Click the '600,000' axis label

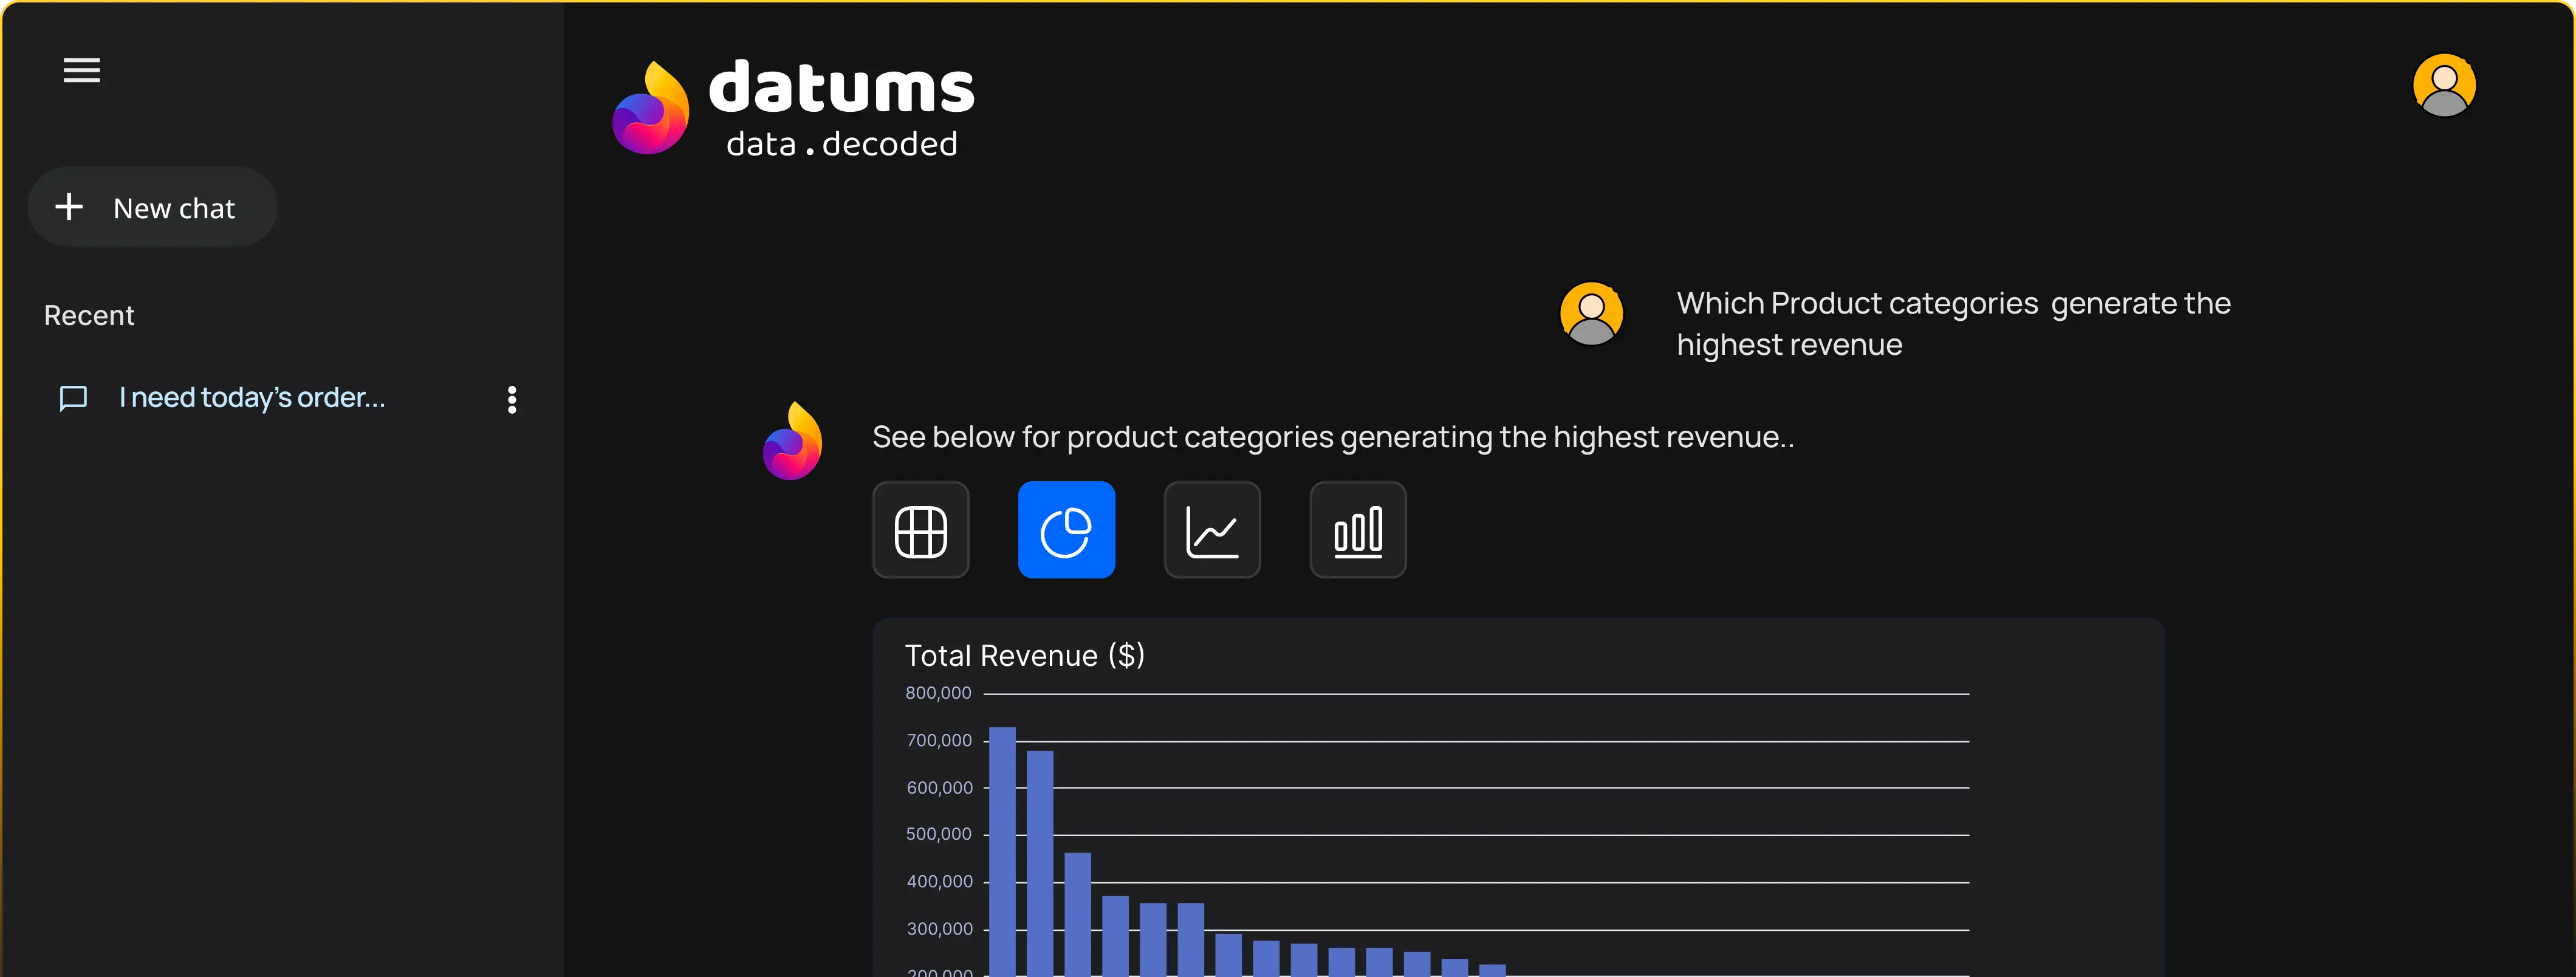tap(939, 788)
